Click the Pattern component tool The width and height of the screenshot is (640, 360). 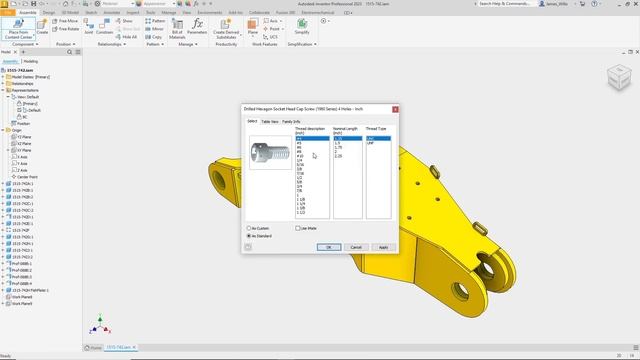[155, 21]
